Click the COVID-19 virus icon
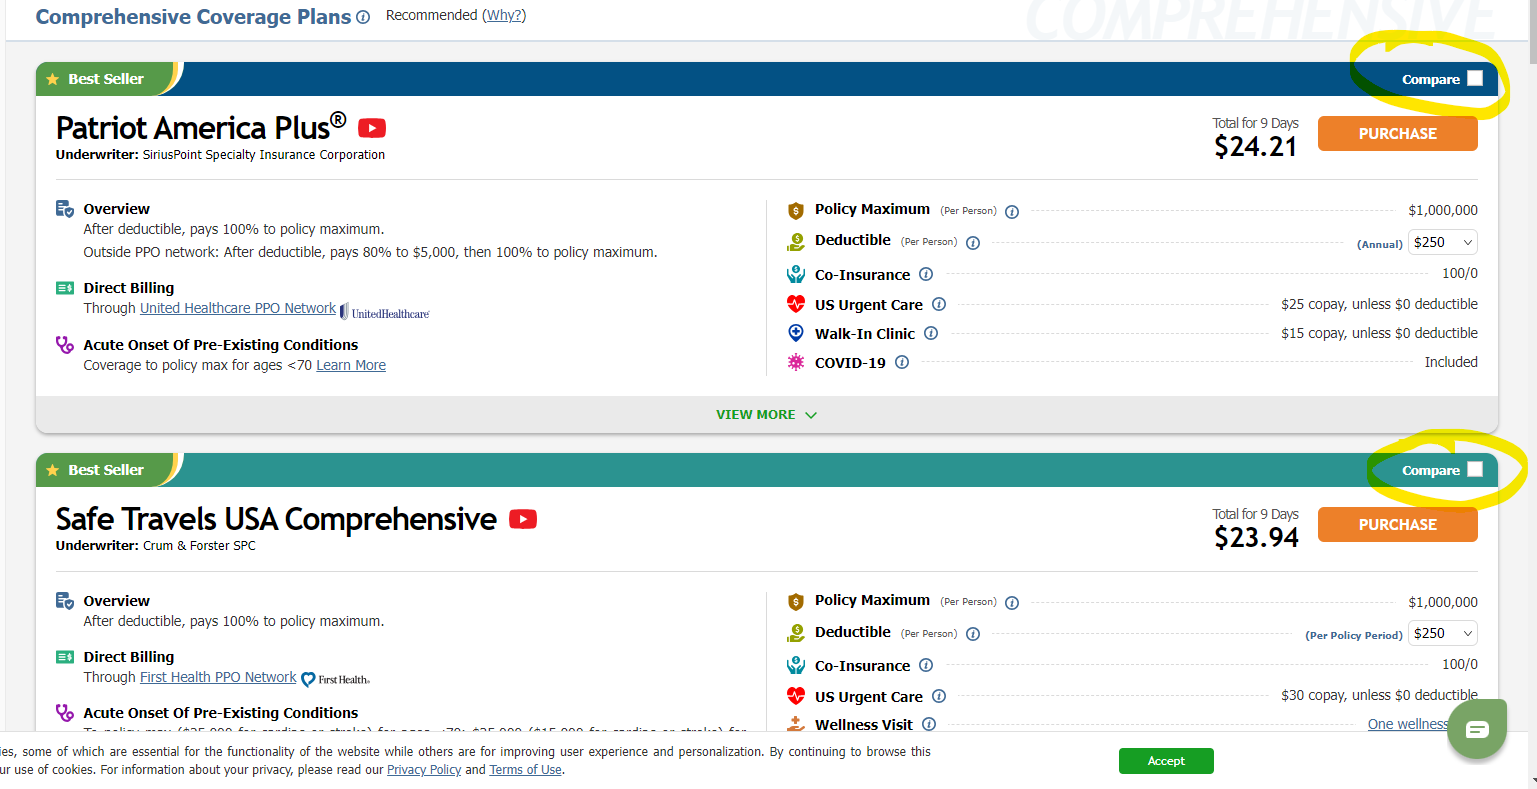This screenshot has width=1537, height=789. click(x=796, y=362)
